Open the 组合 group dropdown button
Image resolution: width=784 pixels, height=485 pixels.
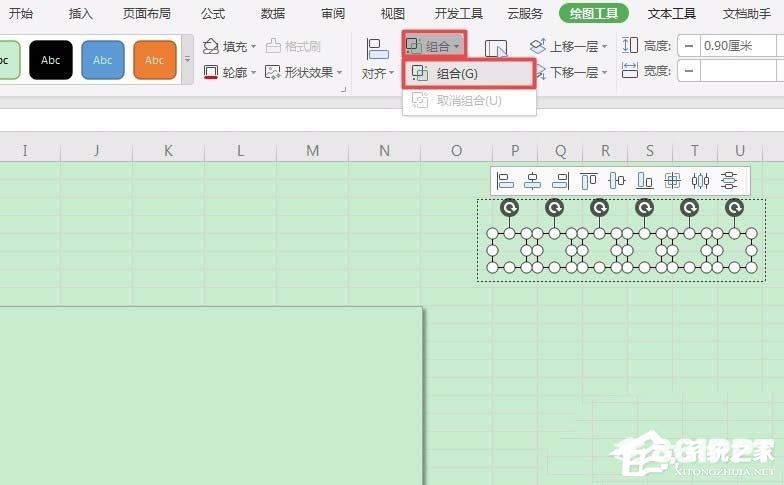point(434,46)
